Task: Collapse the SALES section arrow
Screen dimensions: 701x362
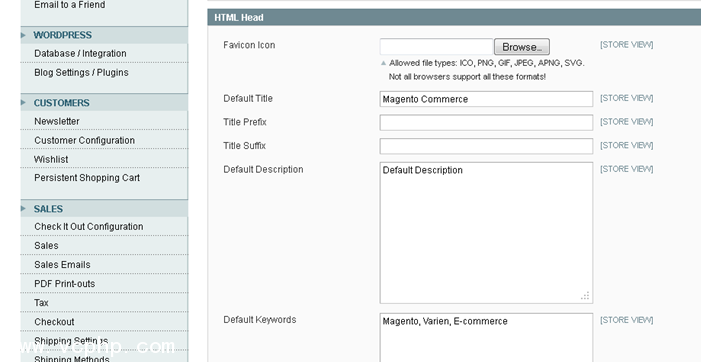Action: [x=23, y=209]
